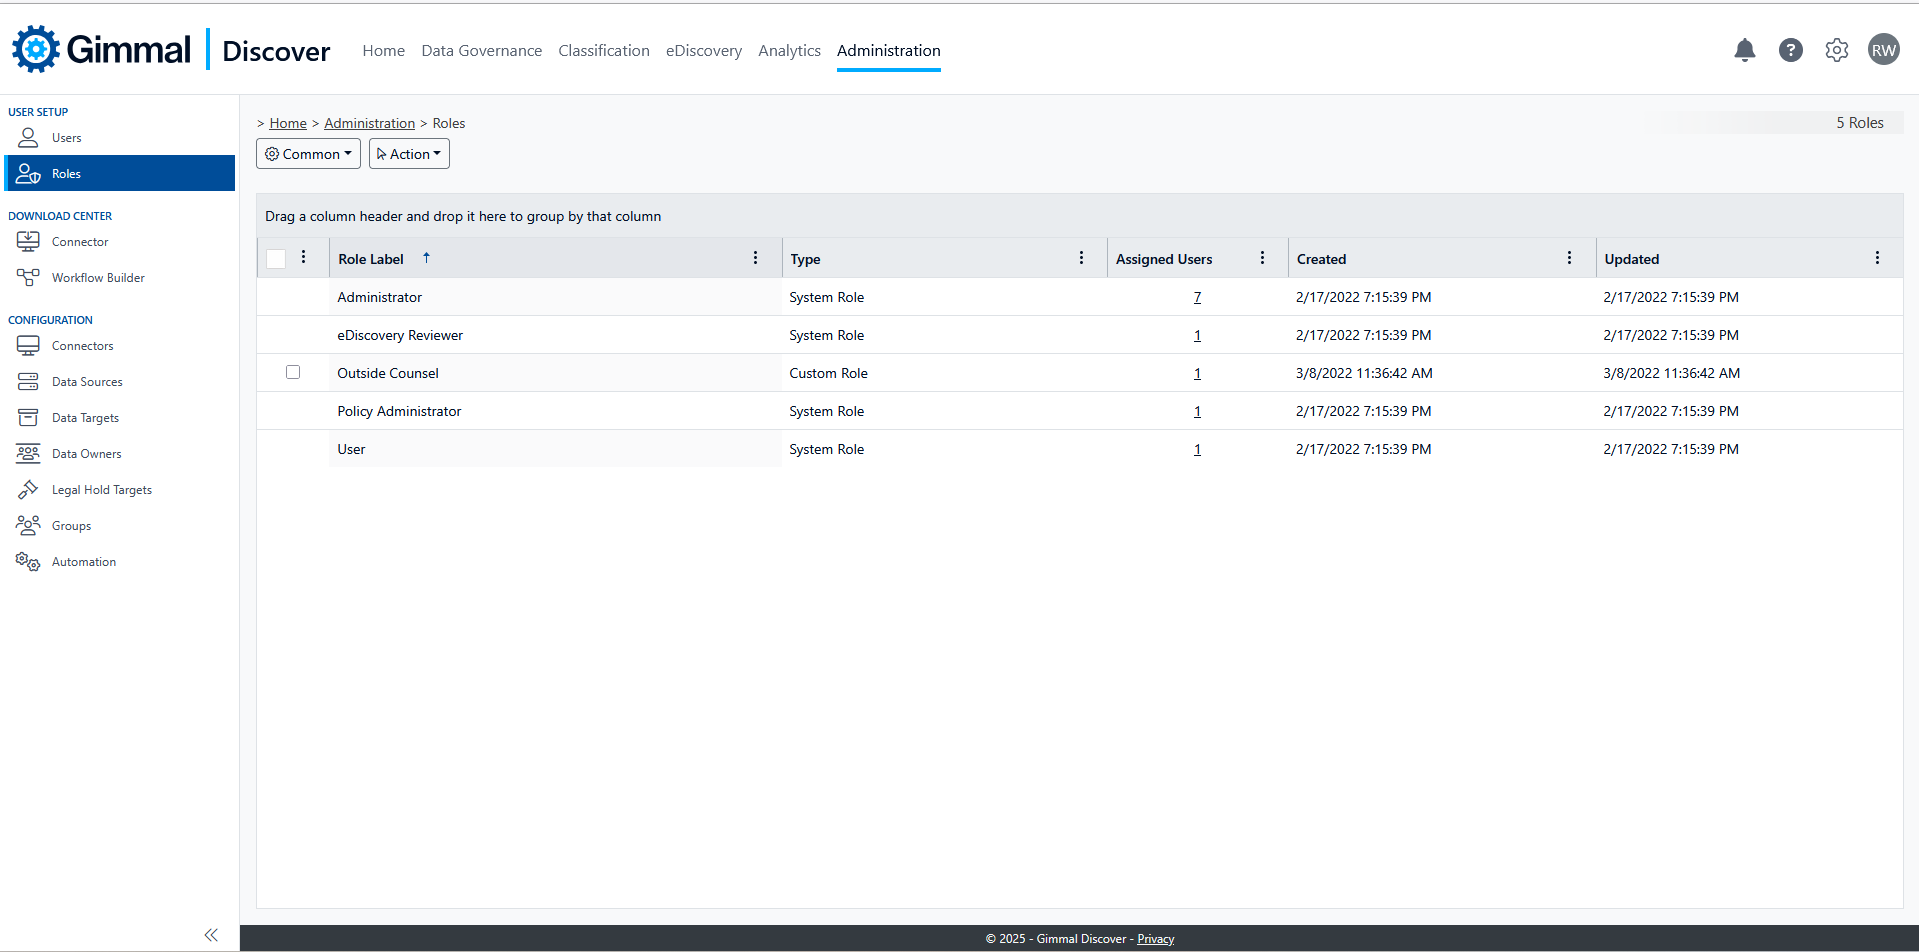Click Administrator's assigned users count link
This screenshot has width=1919, height=952.
coord(1197,297)
